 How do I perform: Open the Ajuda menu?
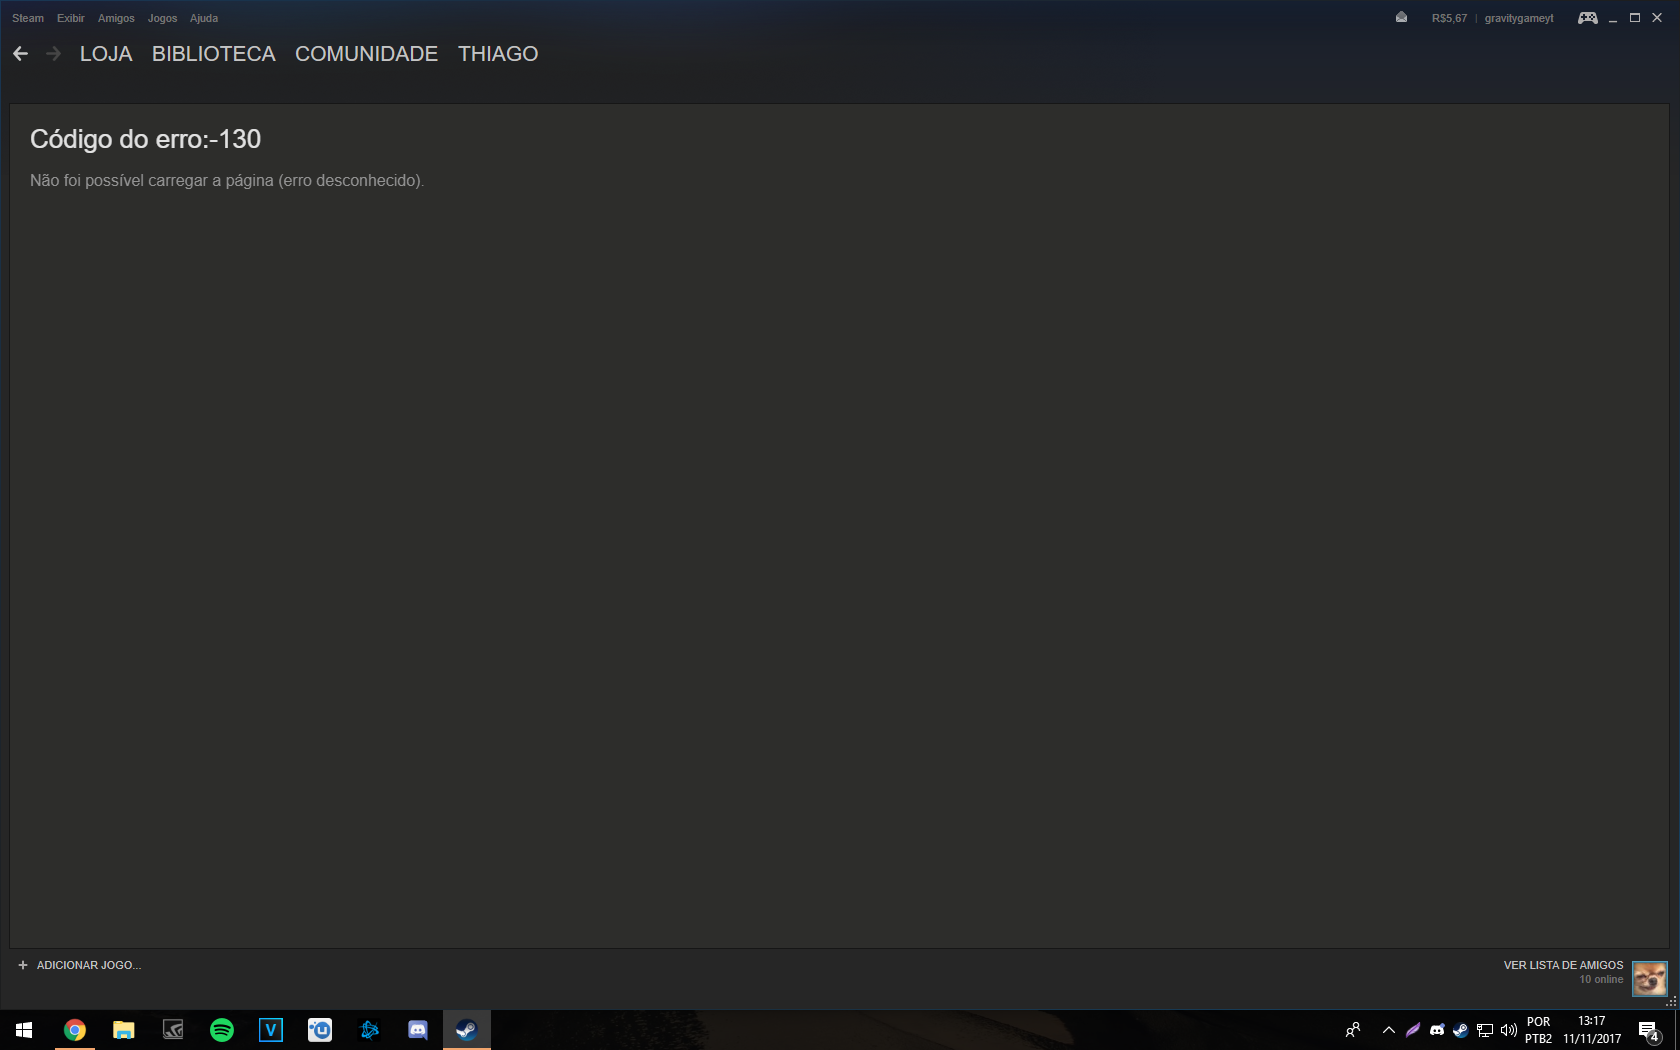coord(204,18)
